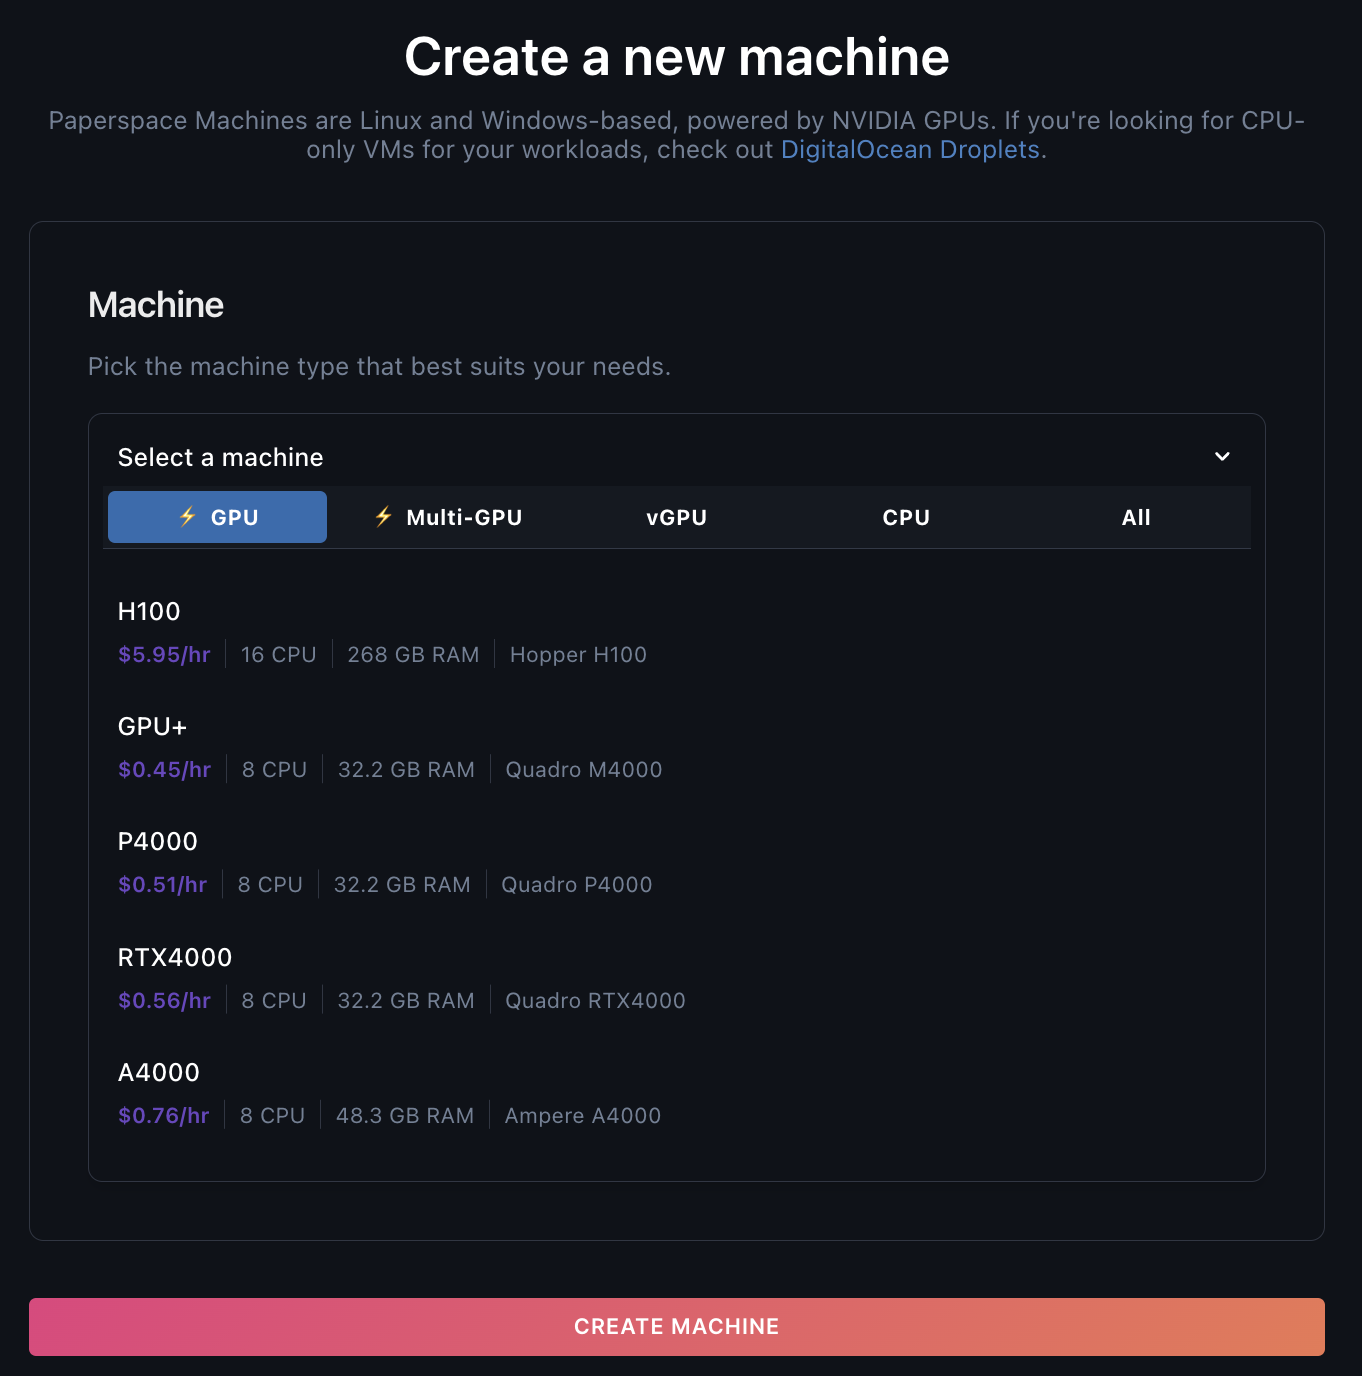
Task: Click the Ampere A4000 GPU label
Action: coord(583,1116)
